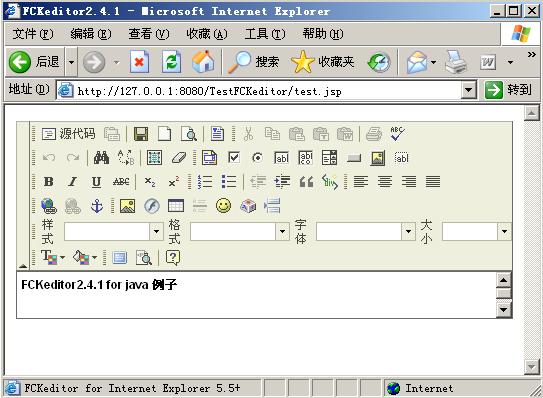
Task: Insert a radio button form field
Action: [x=257, y=158]
